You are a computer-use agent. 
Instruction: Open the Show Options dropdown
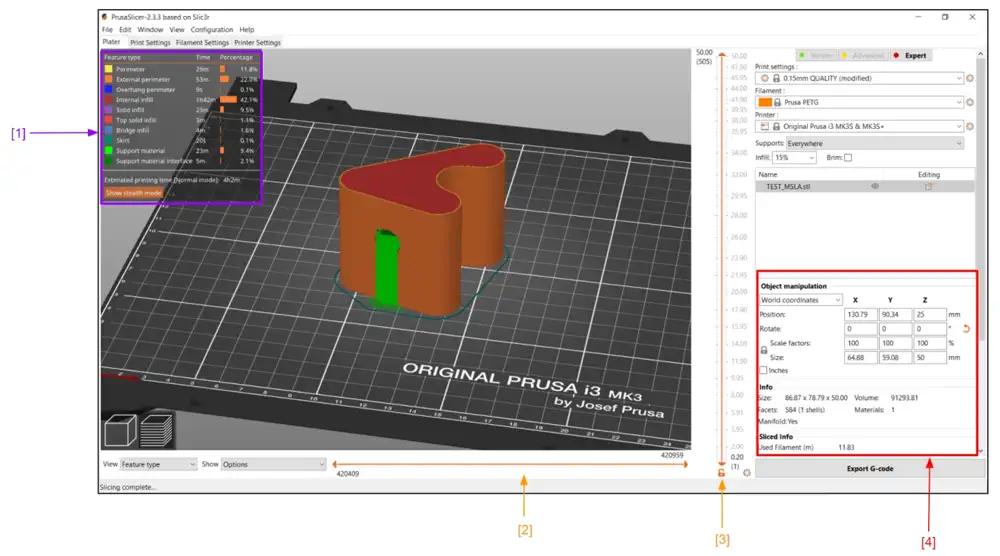pyautogui.click(x=273, y=464)
